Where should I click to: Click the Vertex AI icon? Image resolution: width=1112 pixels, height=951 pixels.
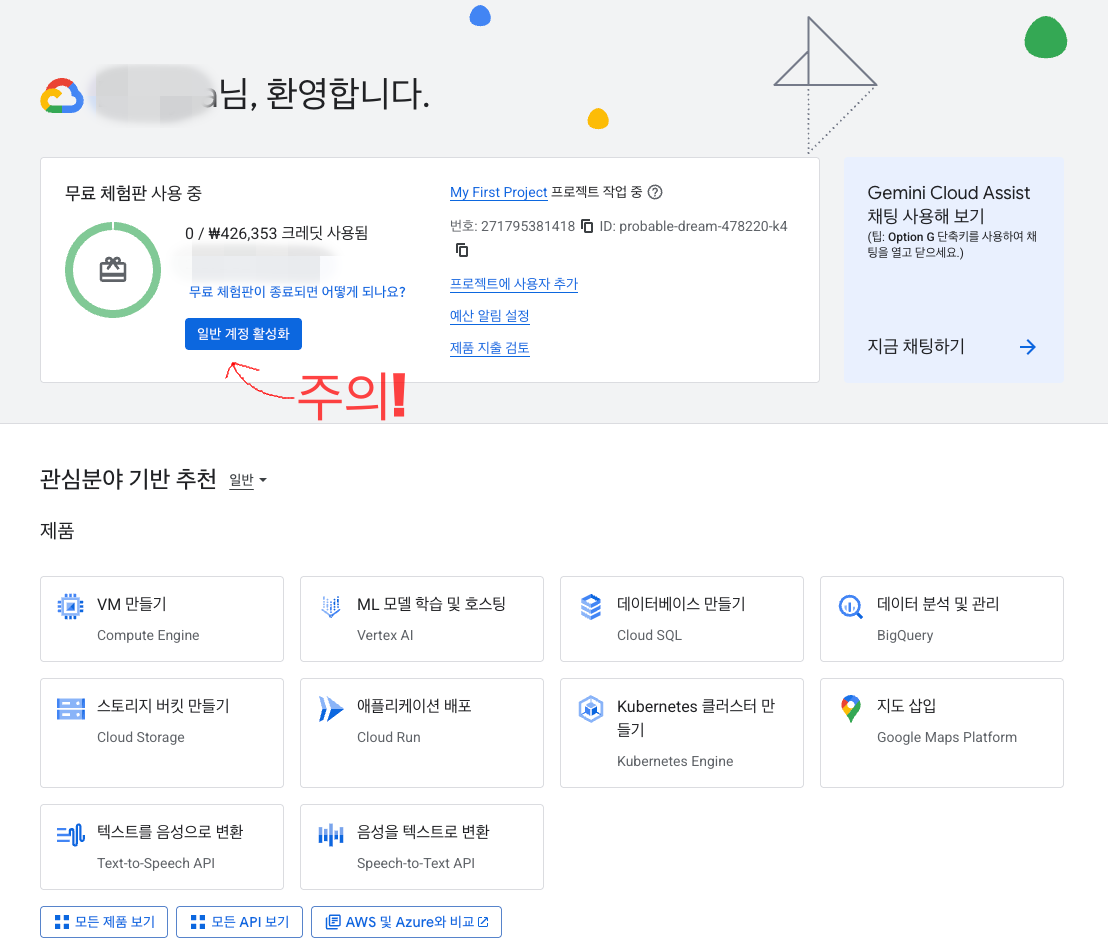330,606
